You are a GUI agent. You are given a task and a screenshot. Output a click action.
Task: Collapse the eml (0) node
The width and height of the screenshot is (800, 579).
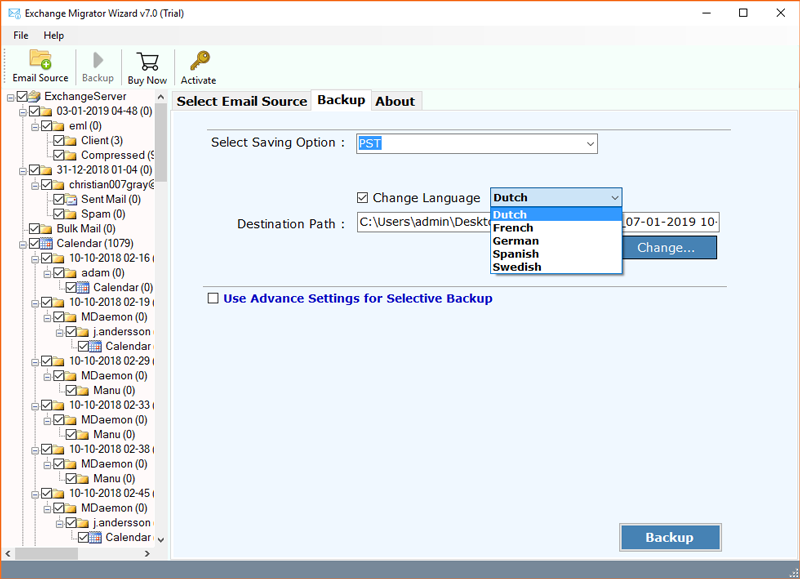click(x=35, y=127)
